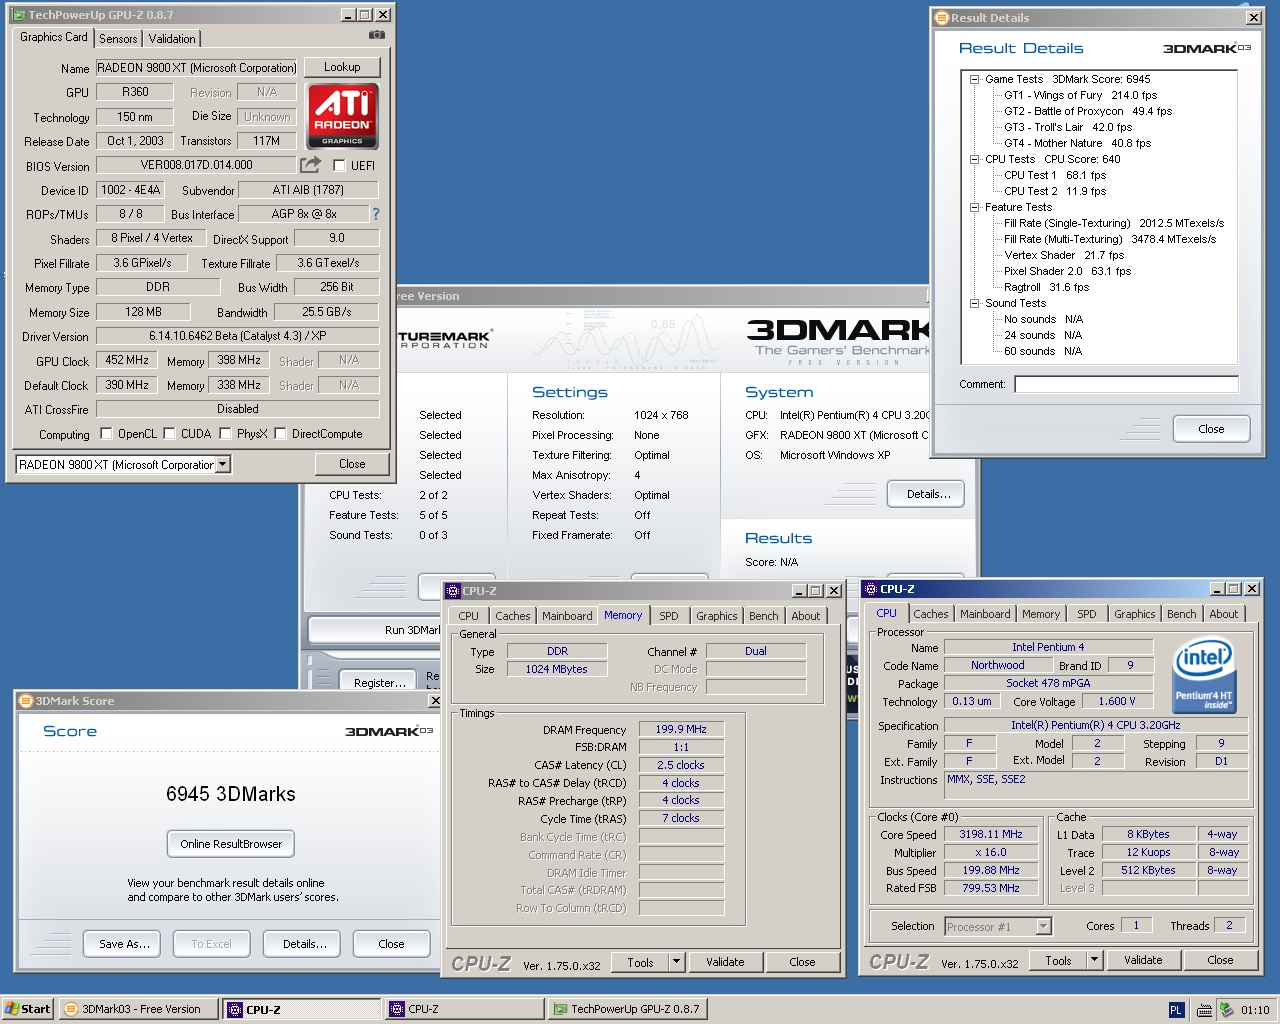The image size is (1280, 1024).
Task: Open About tab in processor CPU-Z window
Action: pyautogui.click(x=1224, y=614)
